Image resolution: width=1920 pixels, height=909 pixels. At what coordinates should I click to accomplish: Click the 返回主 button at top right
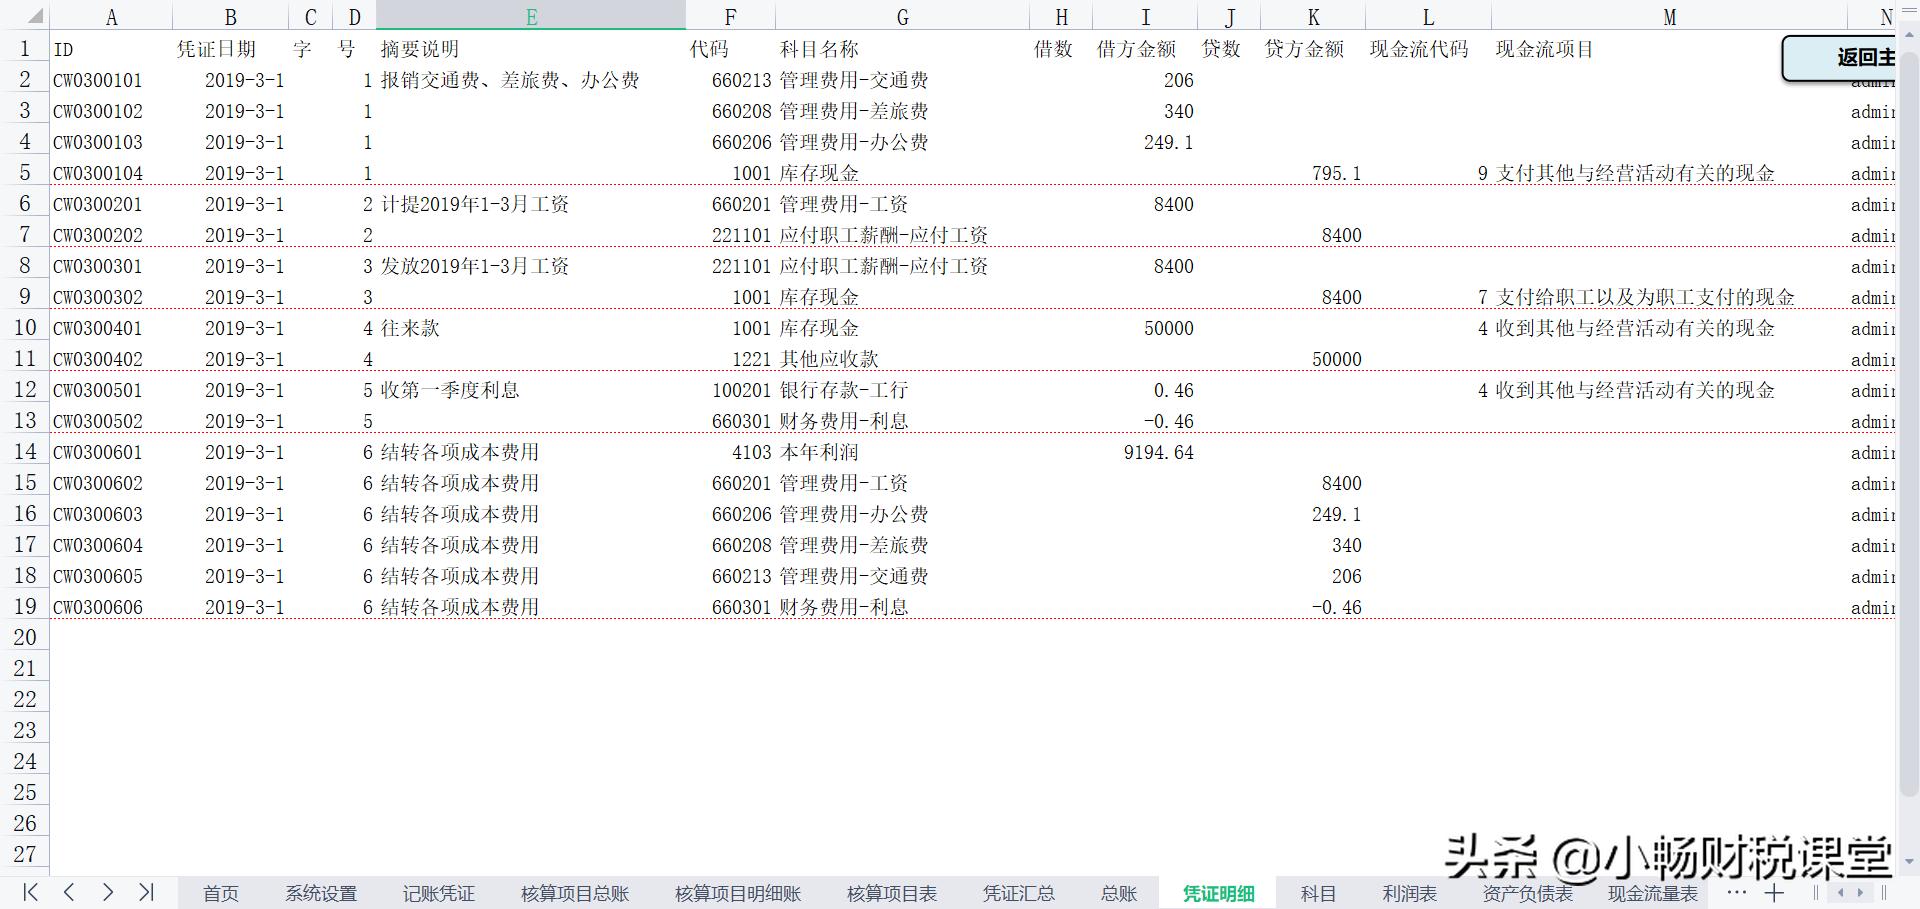pyautogui.click(x=1838, y=57)
